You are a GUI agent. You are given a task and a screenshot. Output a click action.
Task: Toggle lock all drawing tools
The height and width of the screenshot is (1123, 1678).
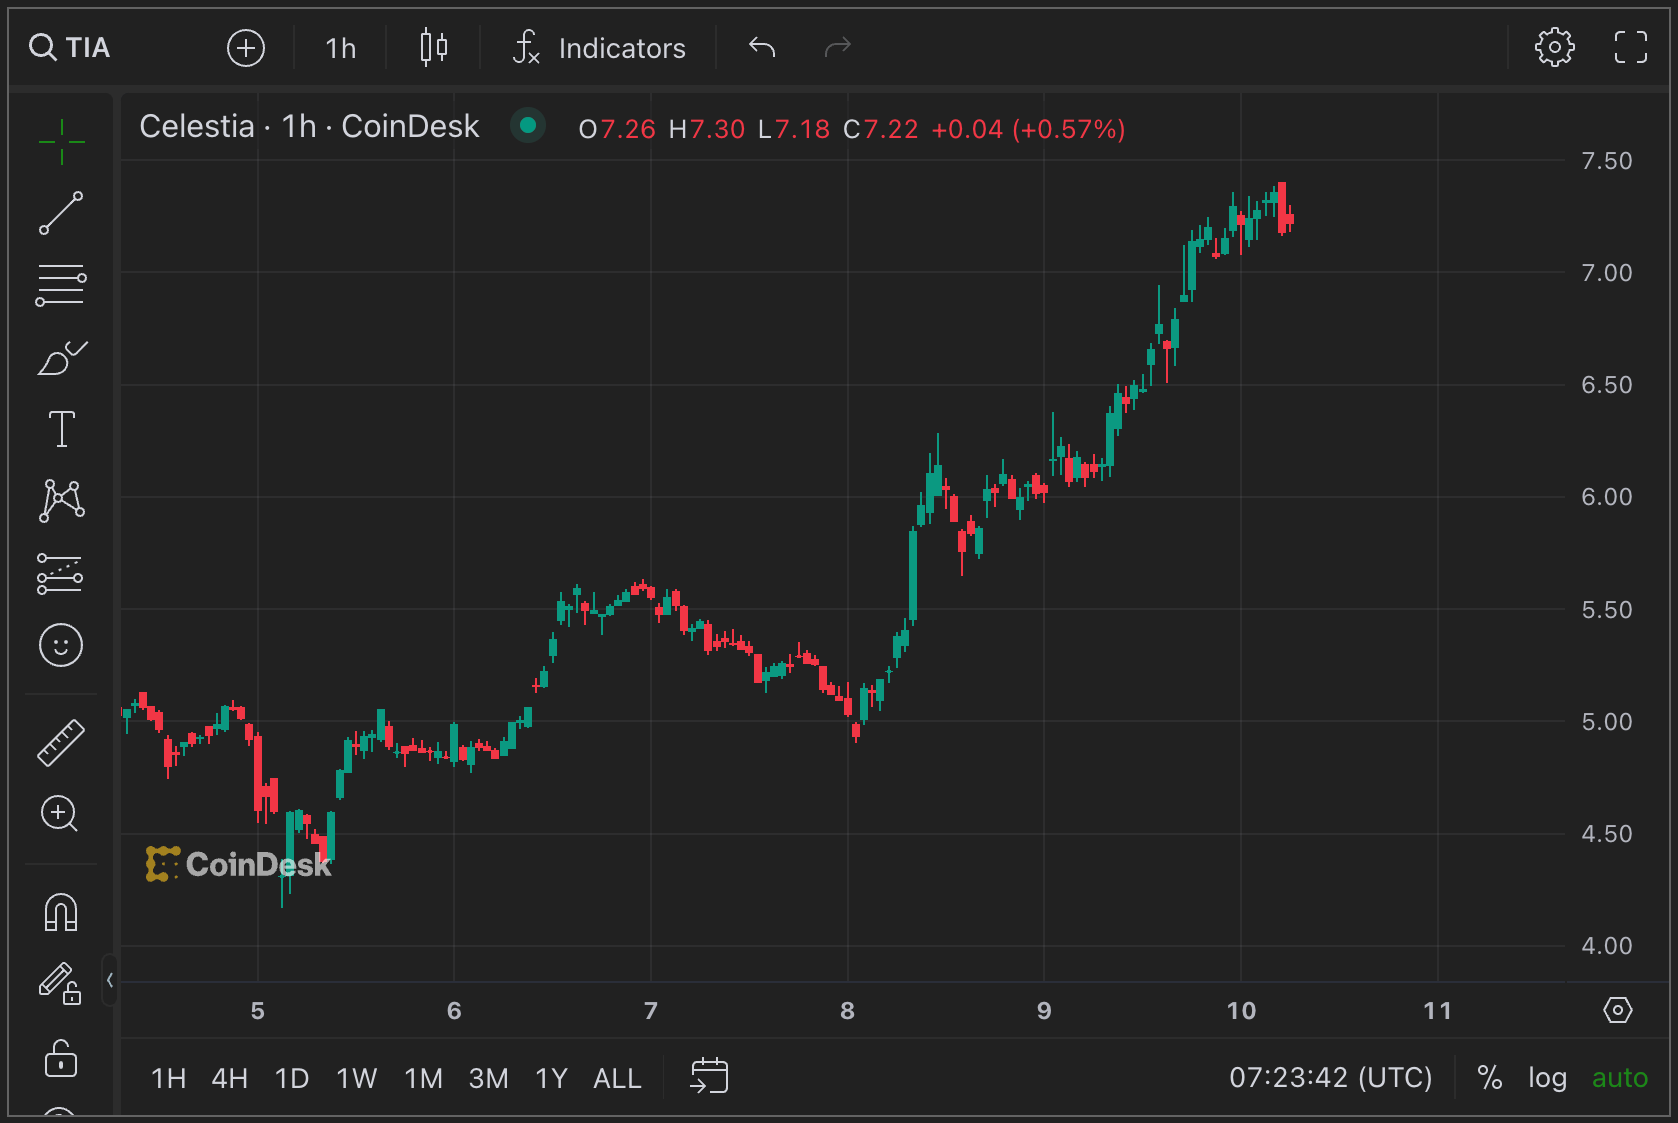pyautogui.click(x=61, y=1058)
